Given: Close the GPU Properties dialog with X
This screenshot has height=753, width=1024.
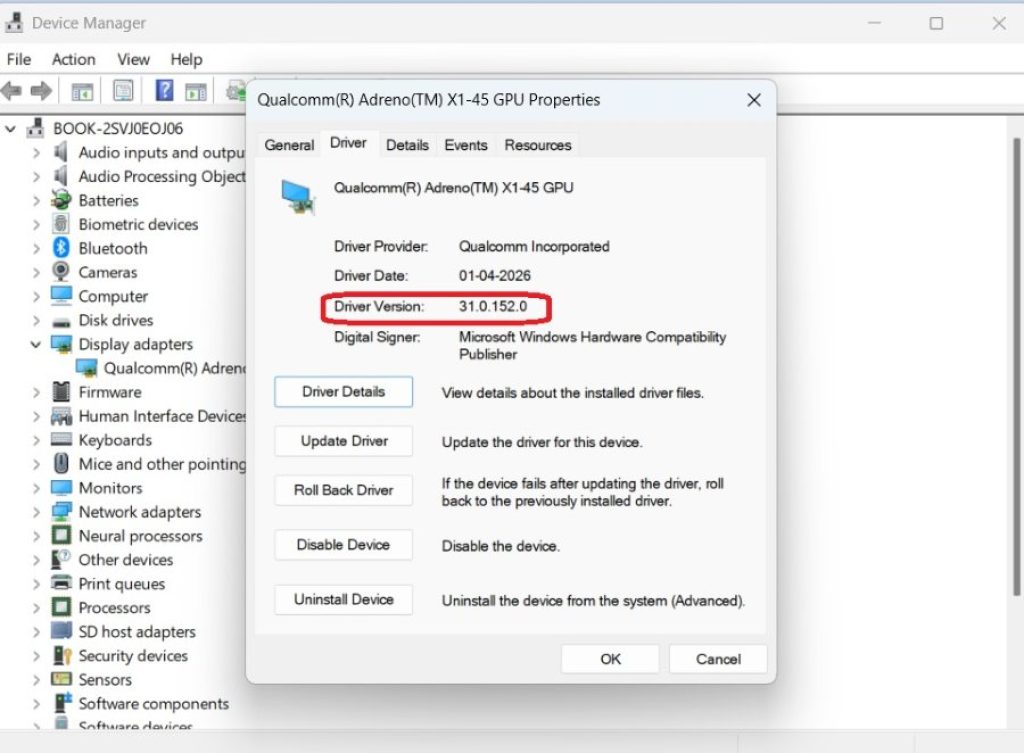Looking at the screenshot, I should pos(754,100).
